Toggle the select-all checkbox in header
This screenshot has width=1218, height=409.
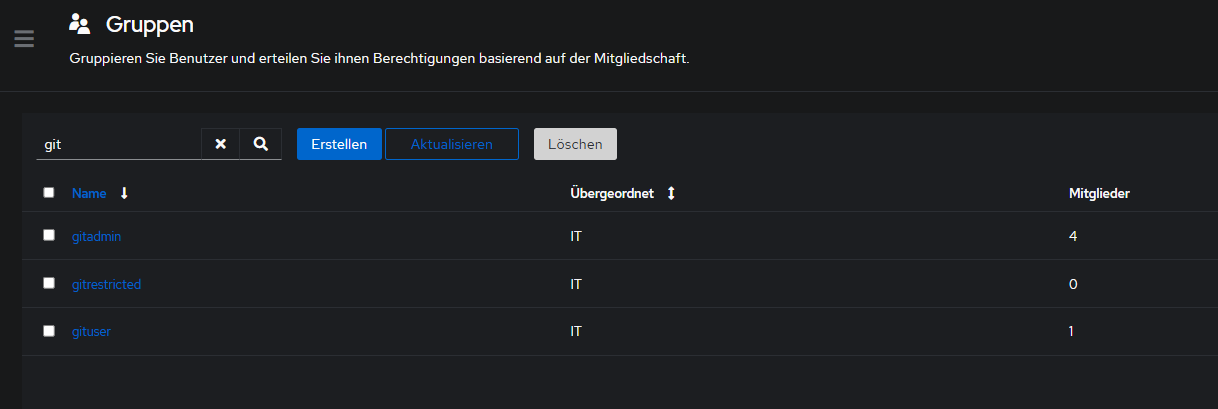[49, 192]
